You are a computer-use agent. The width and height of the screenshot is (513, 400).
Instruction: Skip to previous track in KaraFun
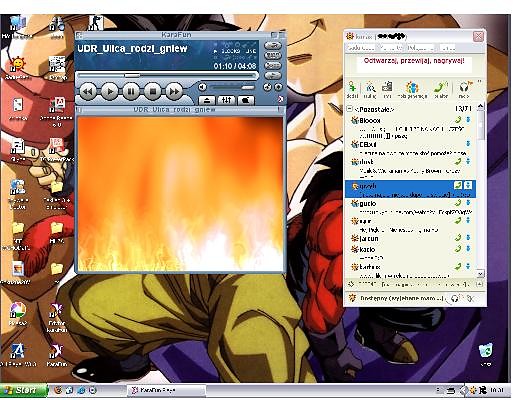88,91
